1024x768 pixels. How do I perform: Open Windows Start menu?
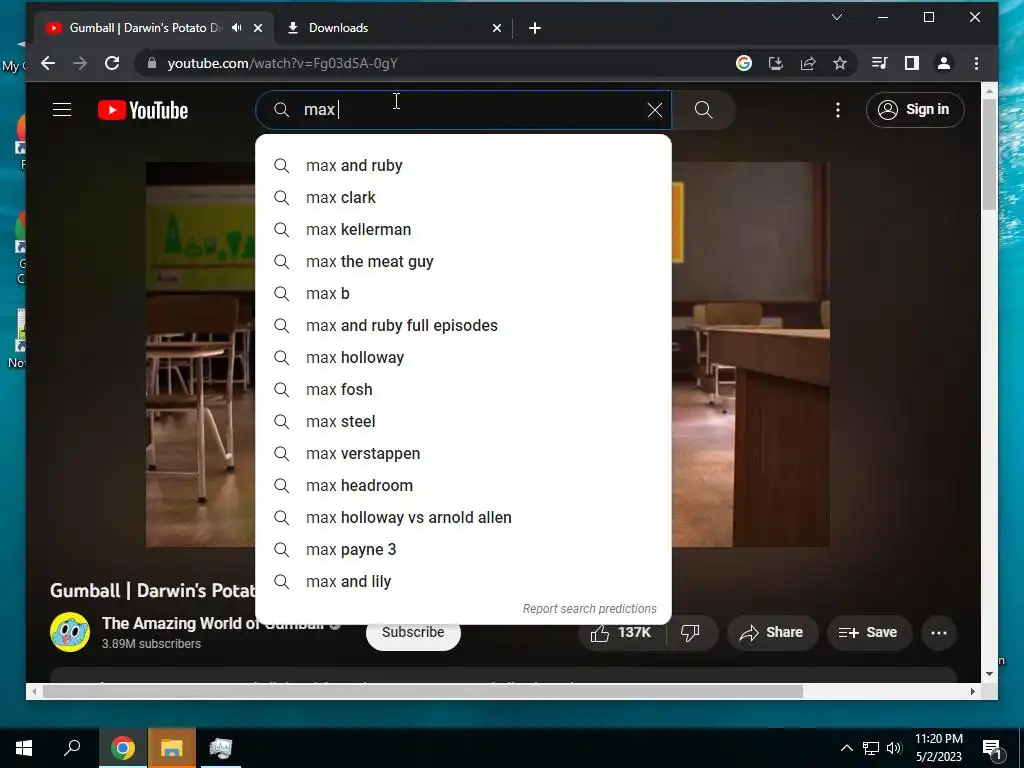point(24,748)
